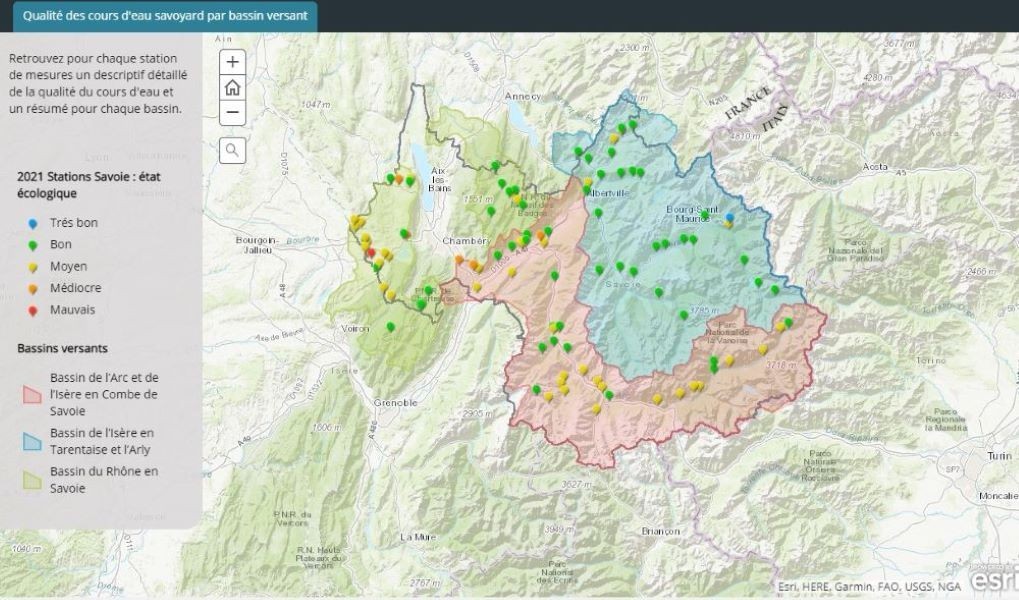1019x600 pixels.
Task: Click the Aix-les-Bains label
Action: click(x=439, y=179)
